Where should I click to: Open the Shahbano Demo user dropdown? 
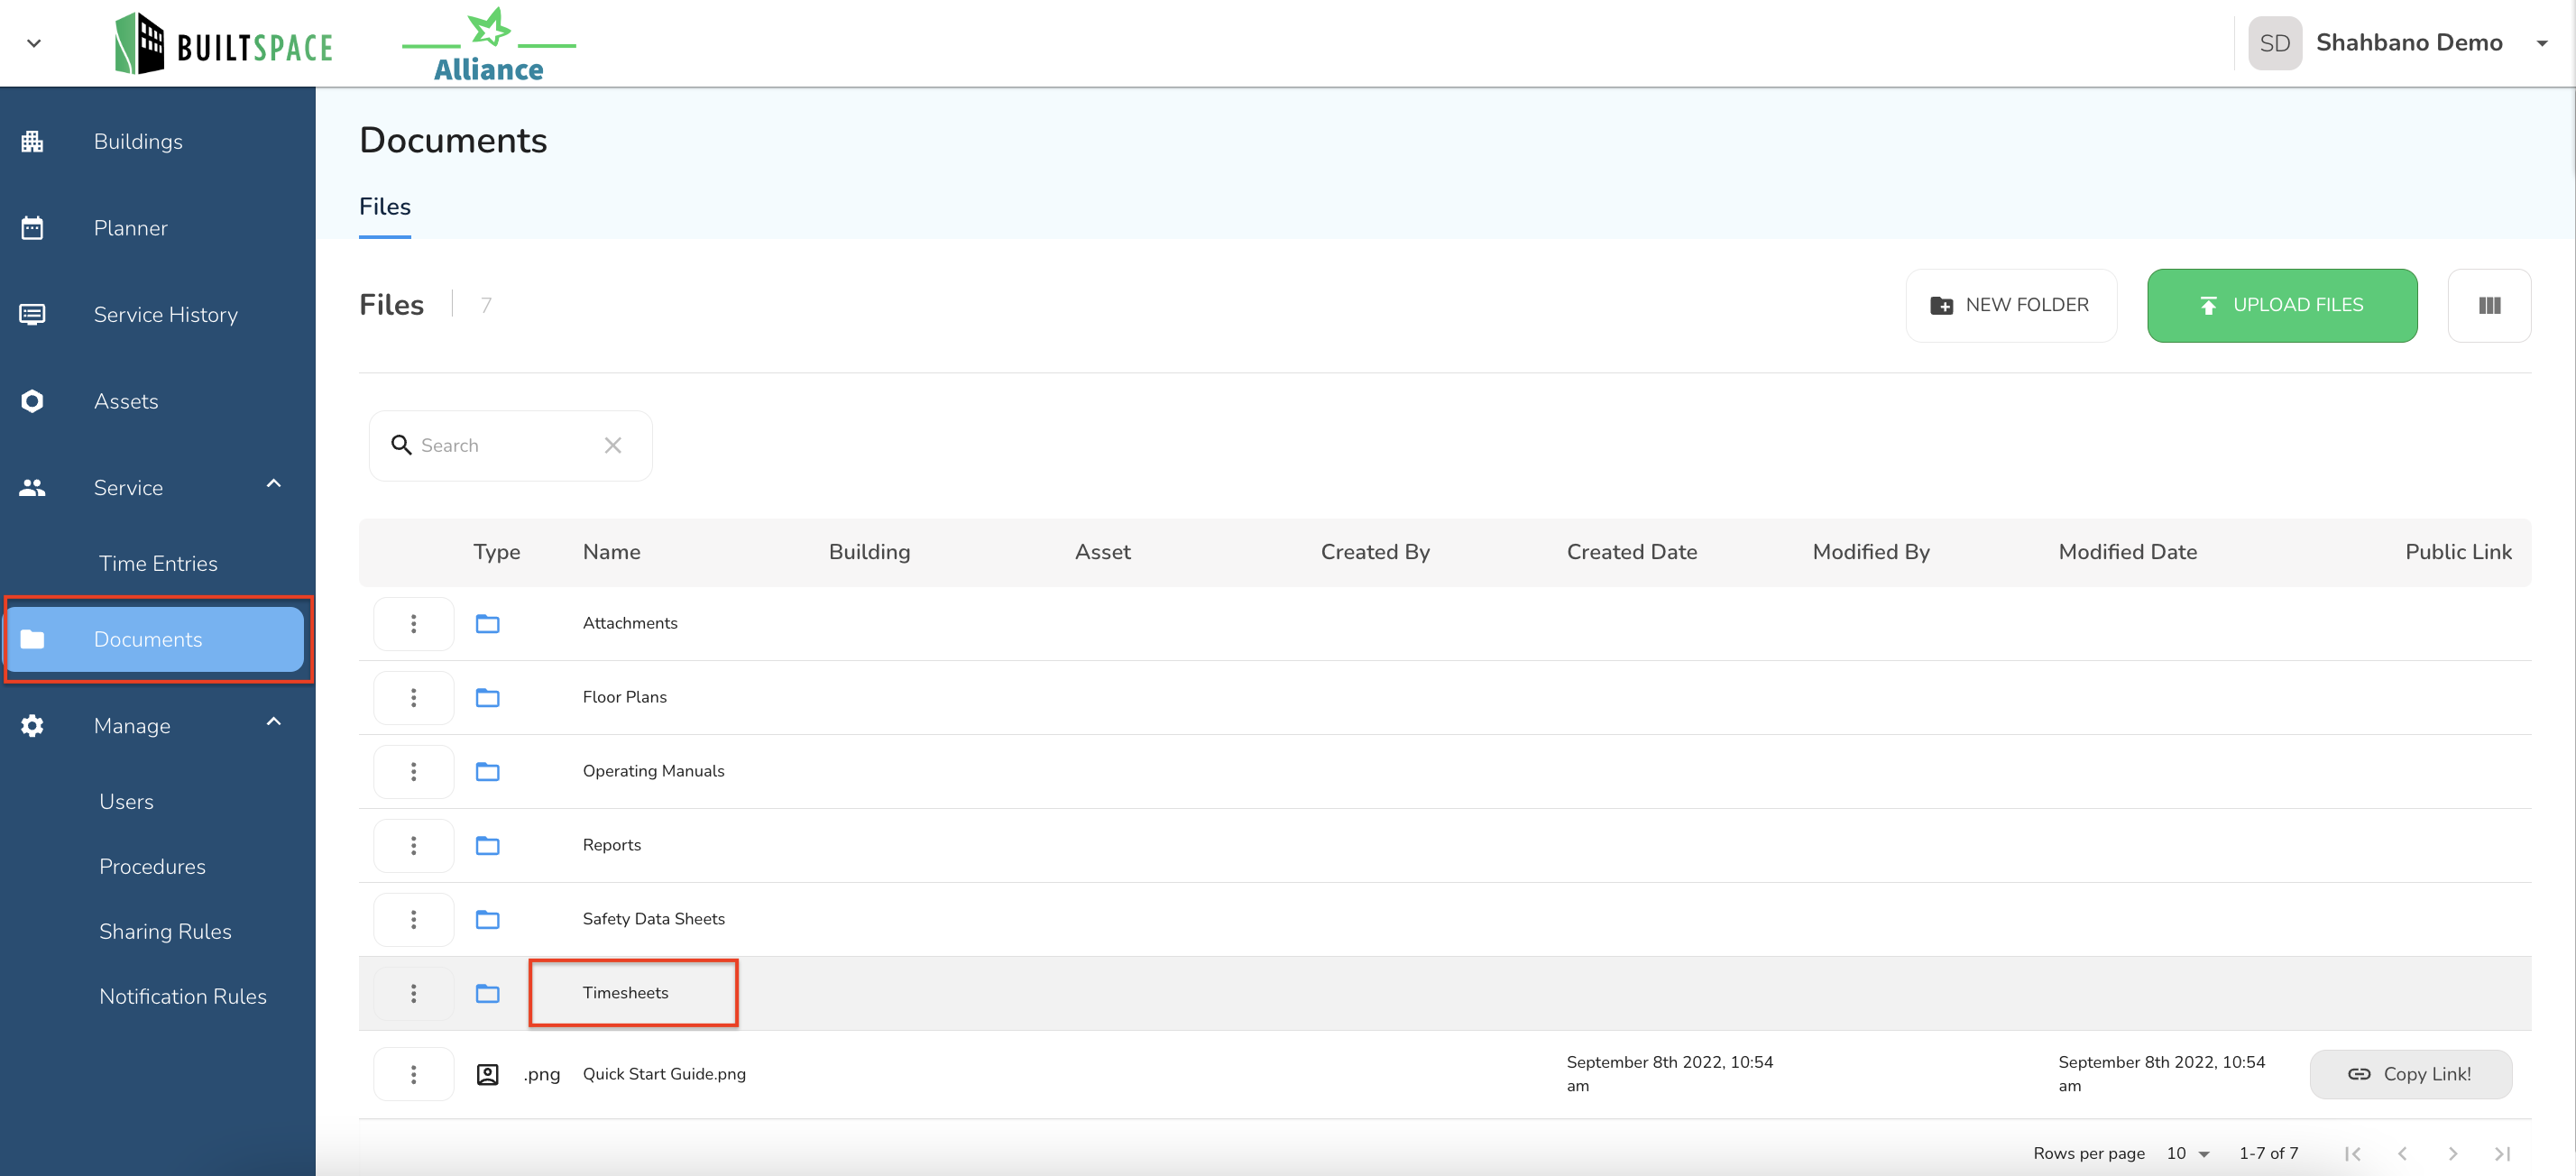point(2541,43)
